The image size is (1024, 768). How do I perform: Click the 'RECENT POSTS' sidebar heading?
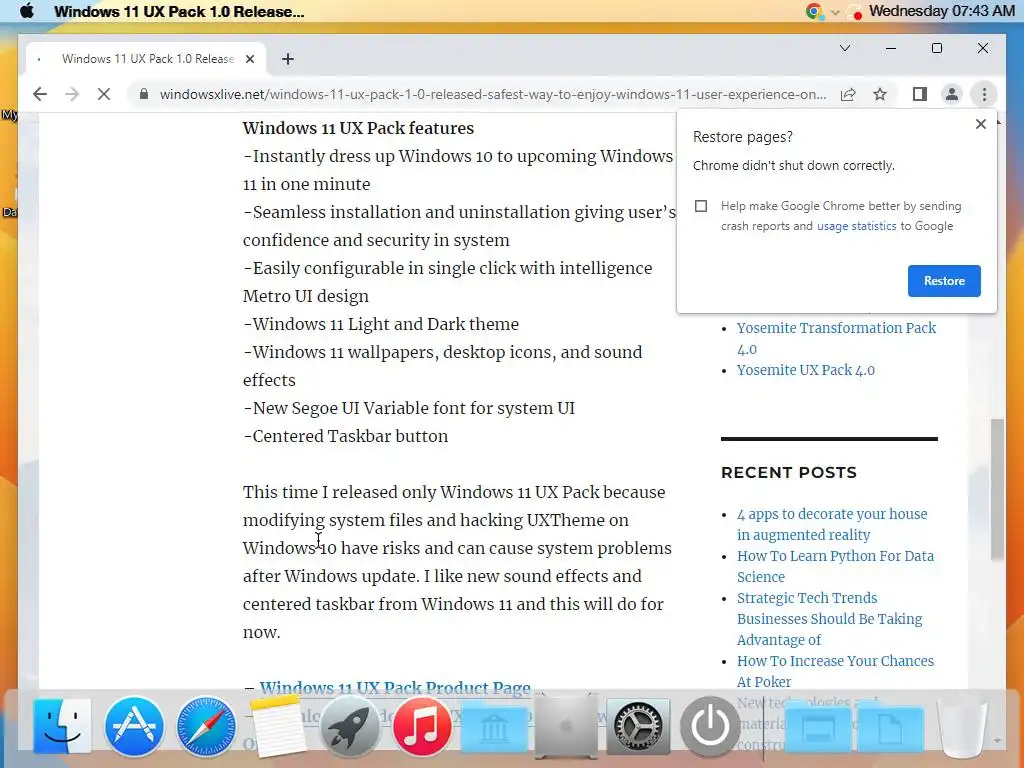[x=789, y=472]
